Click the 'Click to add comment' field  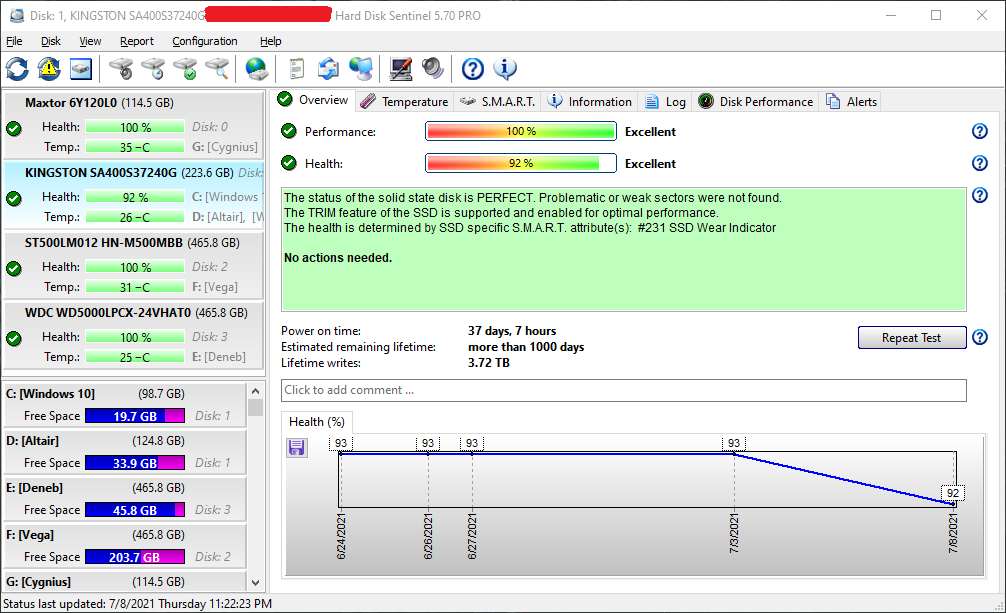624,390
